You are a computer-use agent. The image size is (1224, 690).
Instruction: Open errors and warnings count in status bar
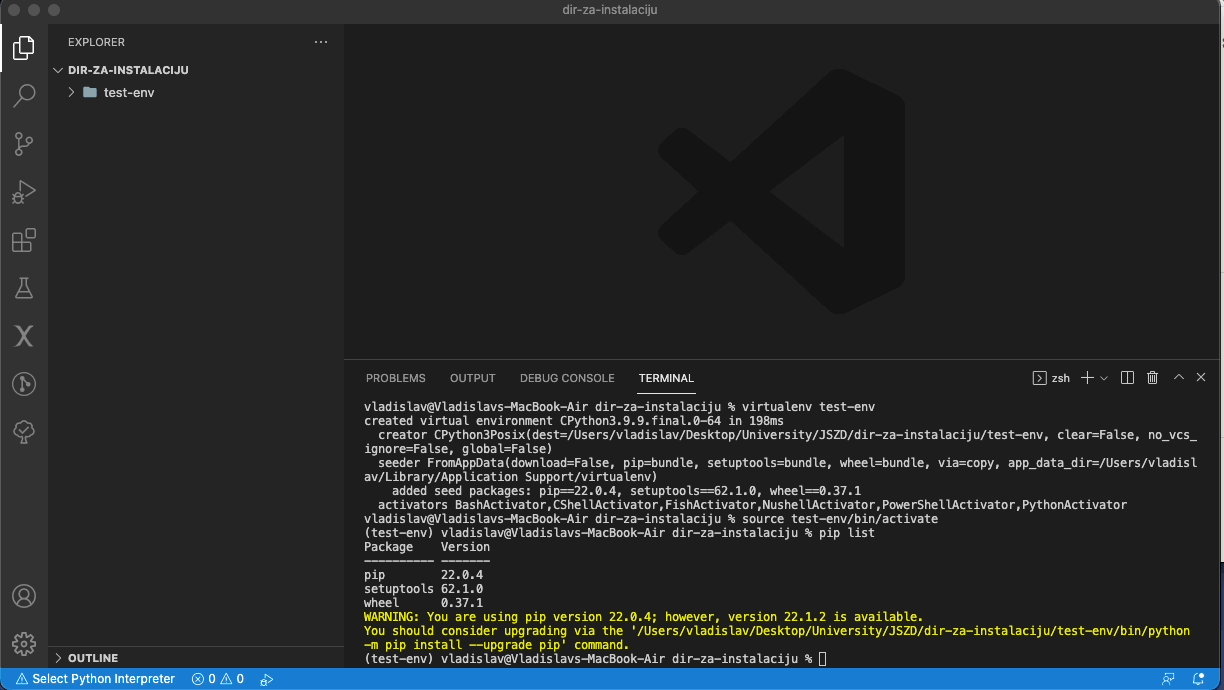point(218,679)
